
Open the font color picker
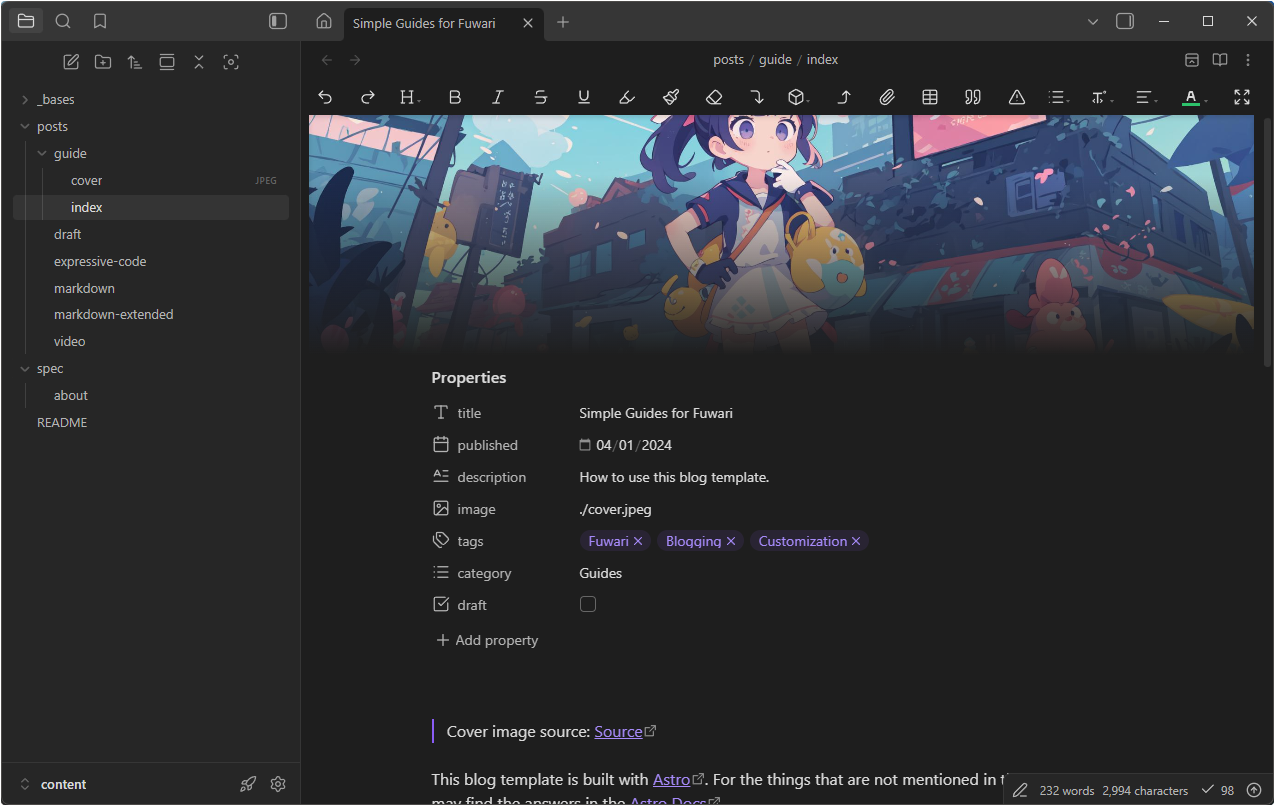[1192, 97]
